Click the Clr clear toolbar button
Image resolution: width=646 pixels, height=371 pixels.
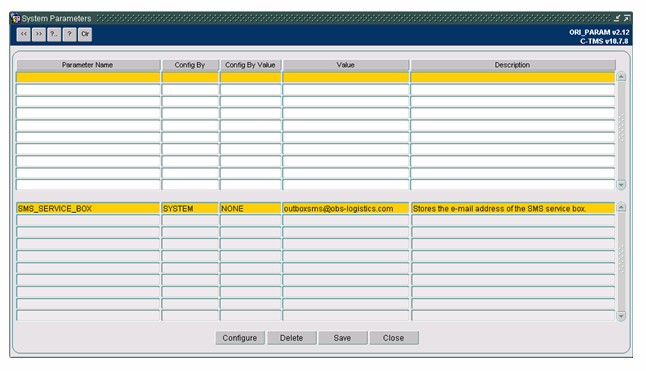point(85,34)
